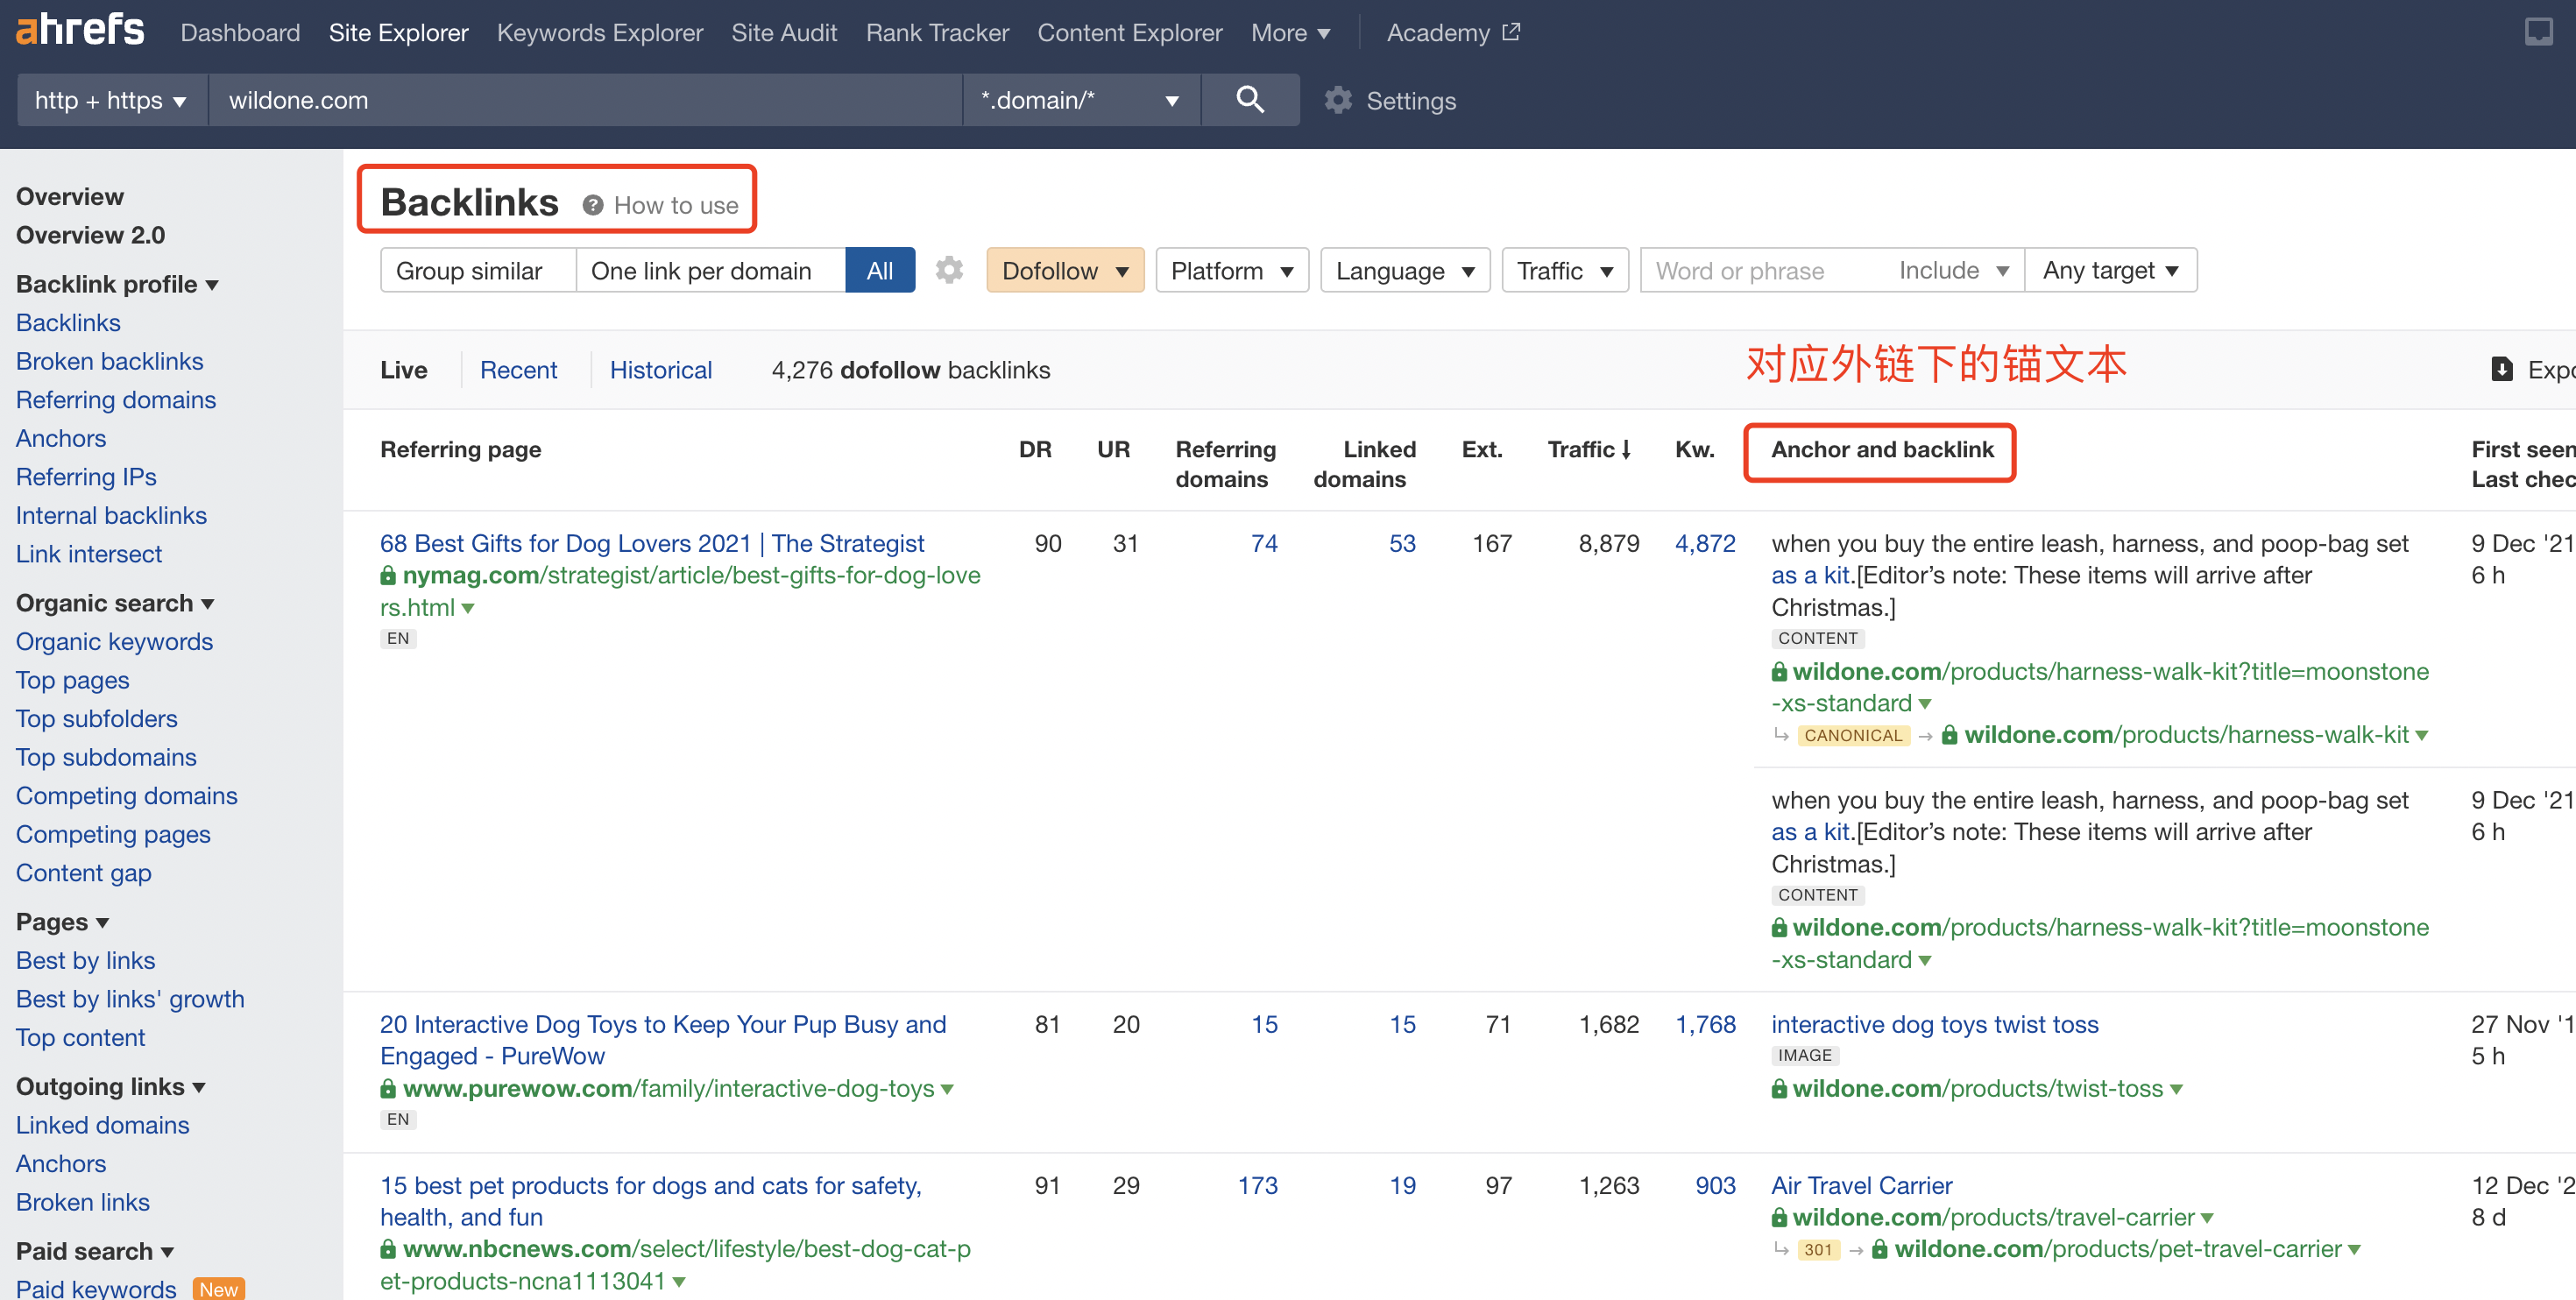2576x1300 pixels.
Task: Open Overview 2.0 in sidebar
Action: pos(91,235)
